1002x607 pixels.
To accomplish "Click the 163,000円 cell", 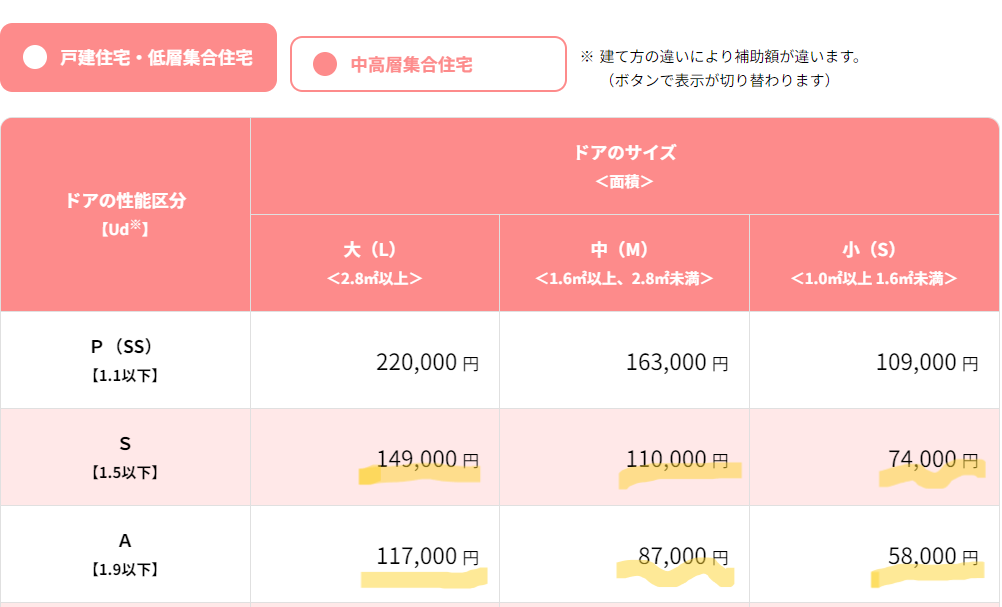I will 624,360.
